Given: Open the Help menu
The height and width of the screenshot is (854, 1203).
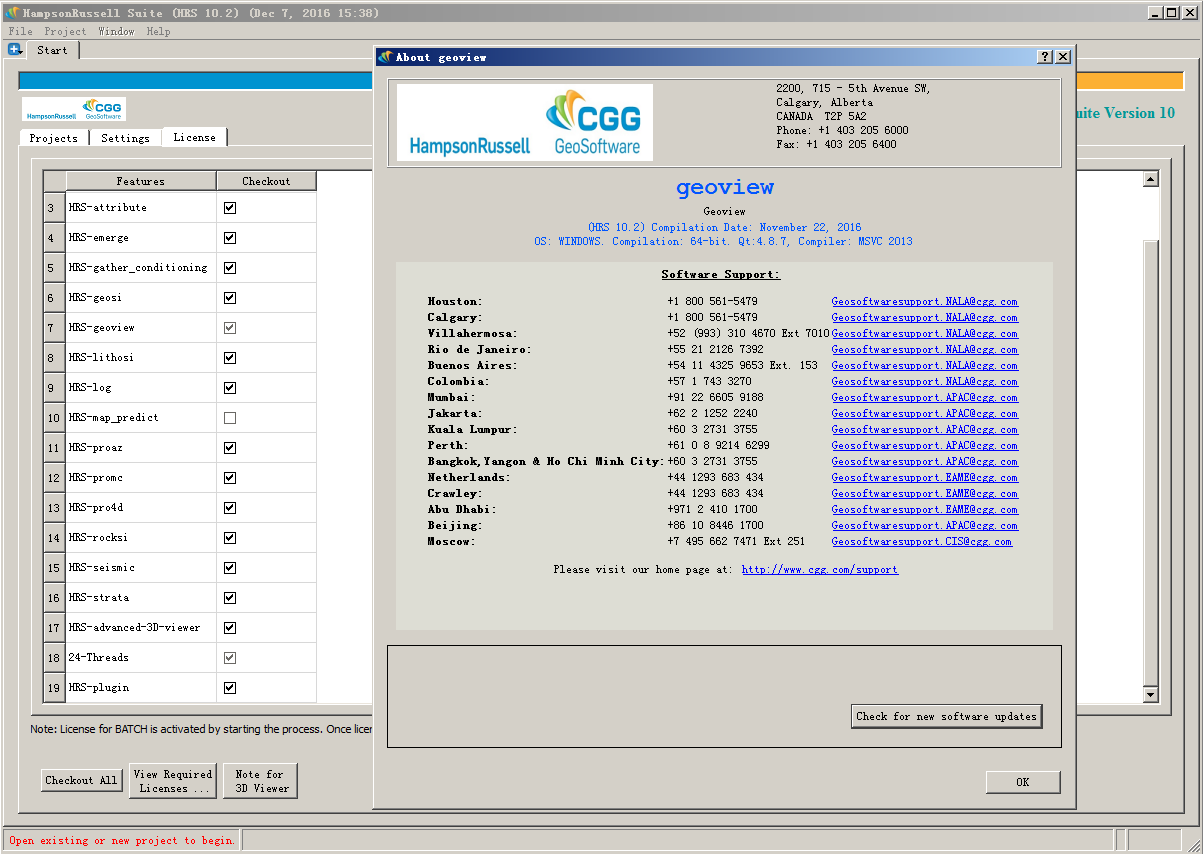Looking at the screenshot, I should click(158, 32).
